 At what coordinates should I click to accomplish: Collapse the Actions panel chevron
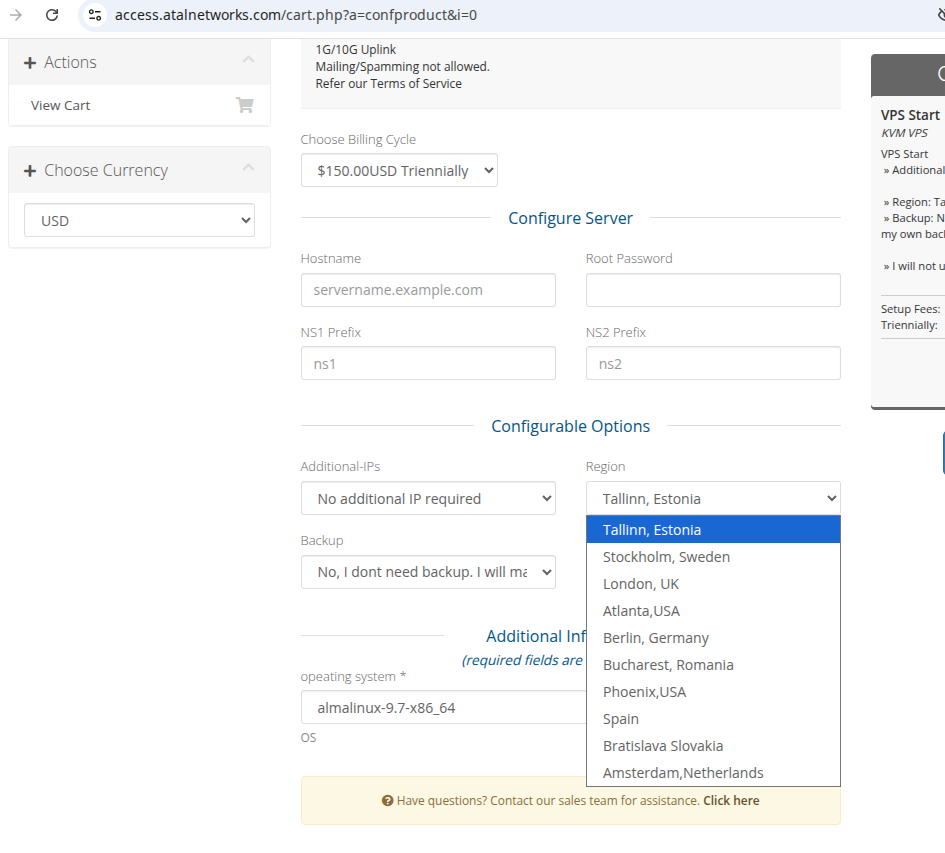point(248,61)
